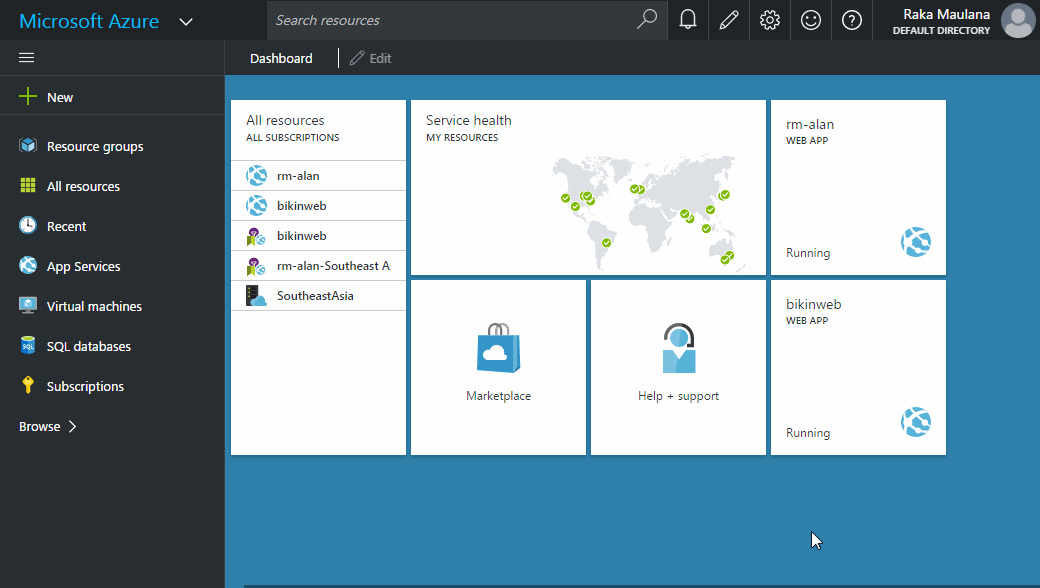Open the Service health world map
Viewport: 1040px width, 588px height.
(648, 212)
